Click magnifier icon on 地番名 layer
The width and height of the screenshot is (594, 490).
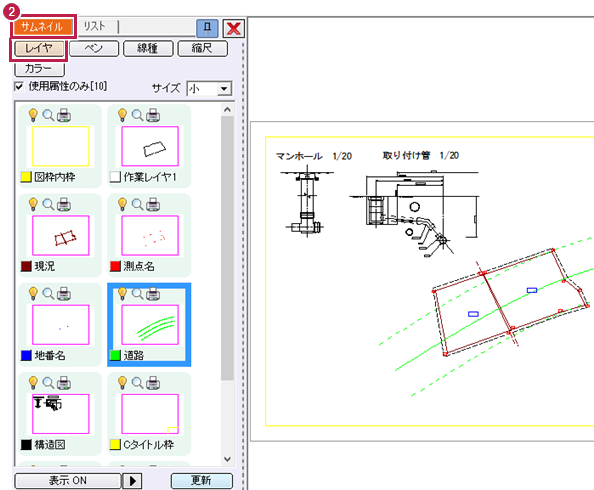pos(48,293)
